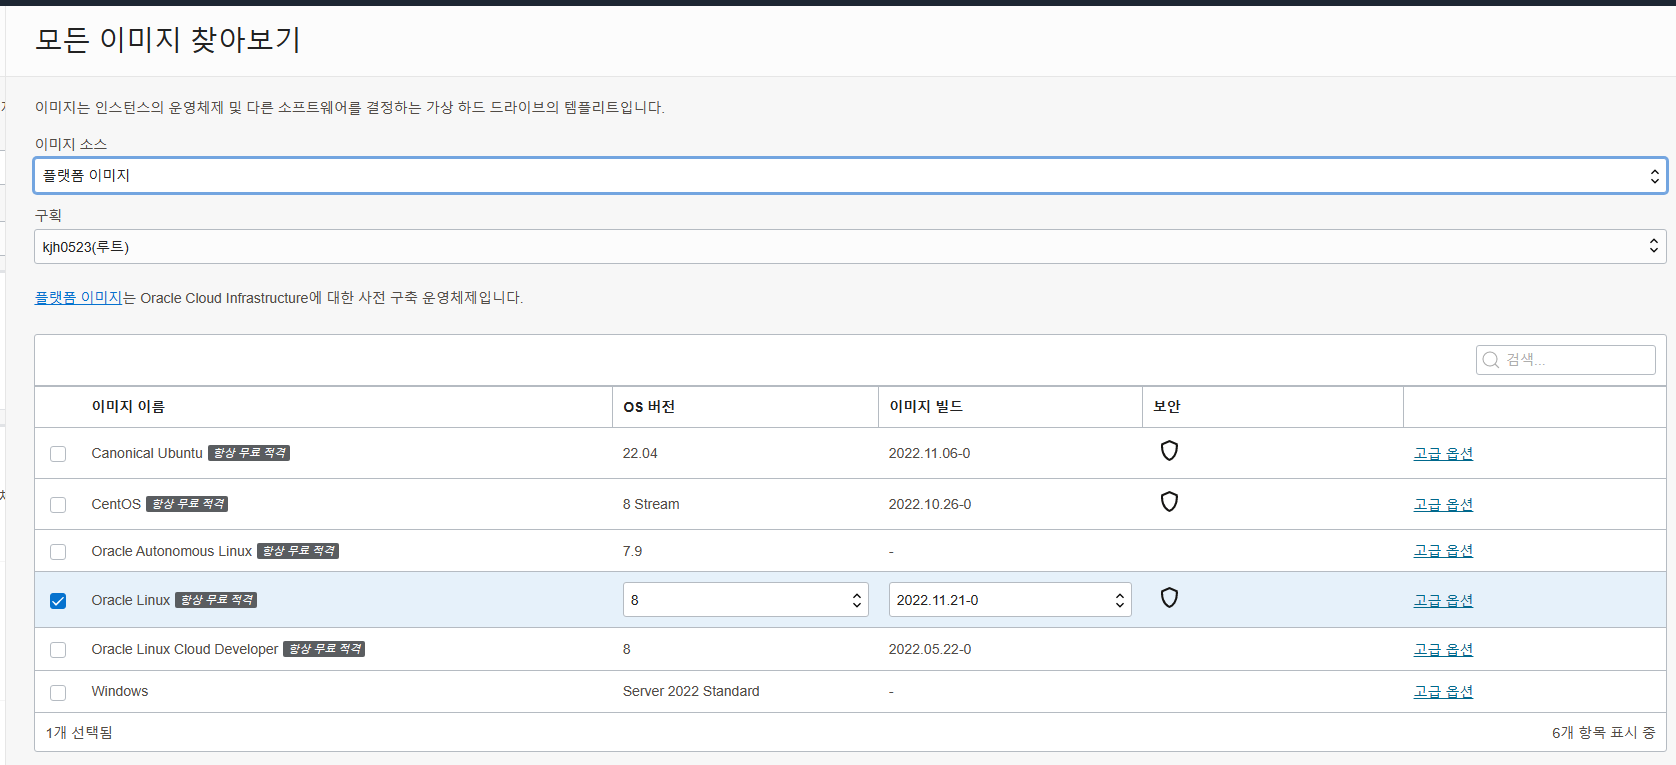1676x765 pixels.
Task: Check the CentOS image checkbox
Action: [58, 505]
